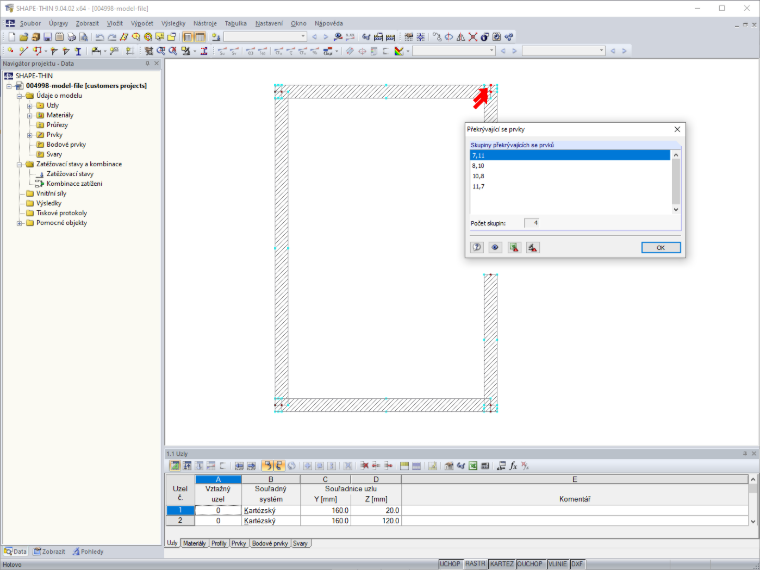Viewport: 760px width, 570px height.
Task: Click the Počet skupin value field
Action: (x=531, y=223)
